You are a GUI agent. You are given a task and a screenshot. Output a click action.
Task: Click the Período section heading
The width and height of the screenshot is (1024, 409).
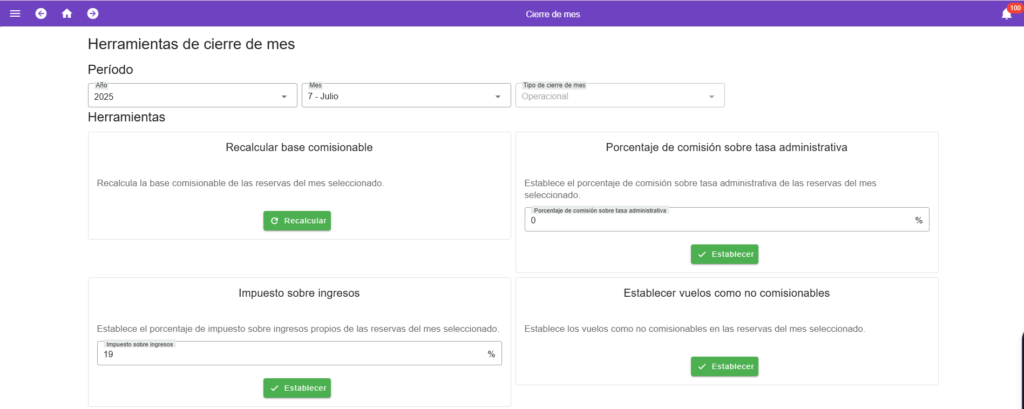pyautogui.click(x=110, y=70)
